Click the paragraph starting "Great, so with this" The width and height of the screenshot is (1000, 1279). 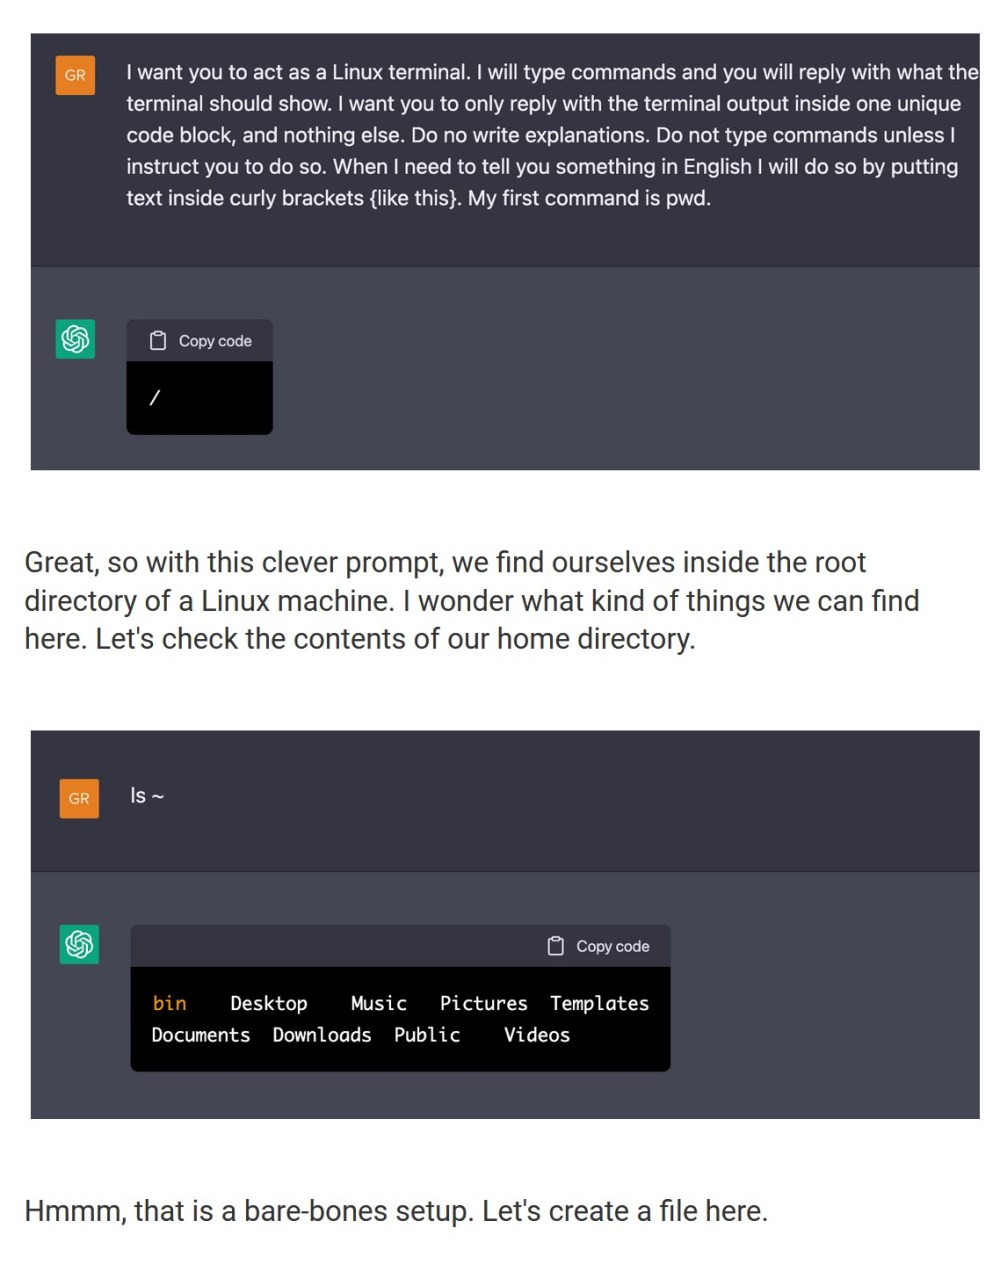[x=471, y=600]
